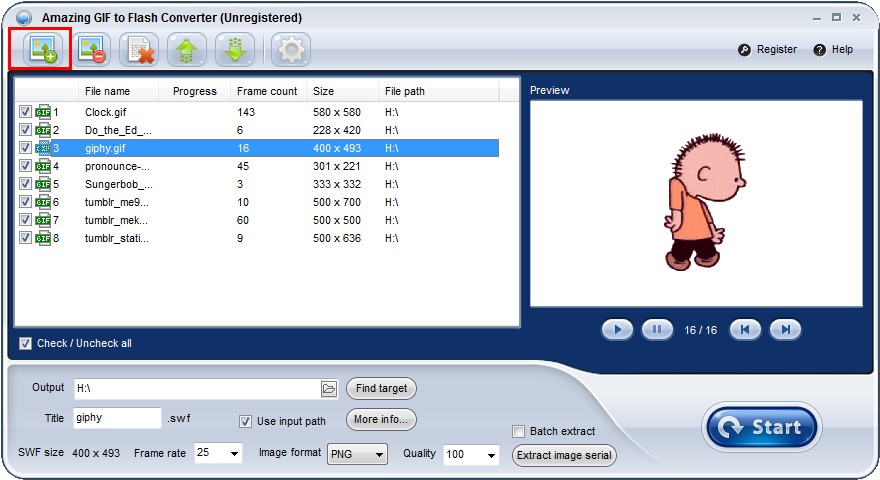
Task: Click the Add GIF file toolbar icon
Action: [43, 49]
